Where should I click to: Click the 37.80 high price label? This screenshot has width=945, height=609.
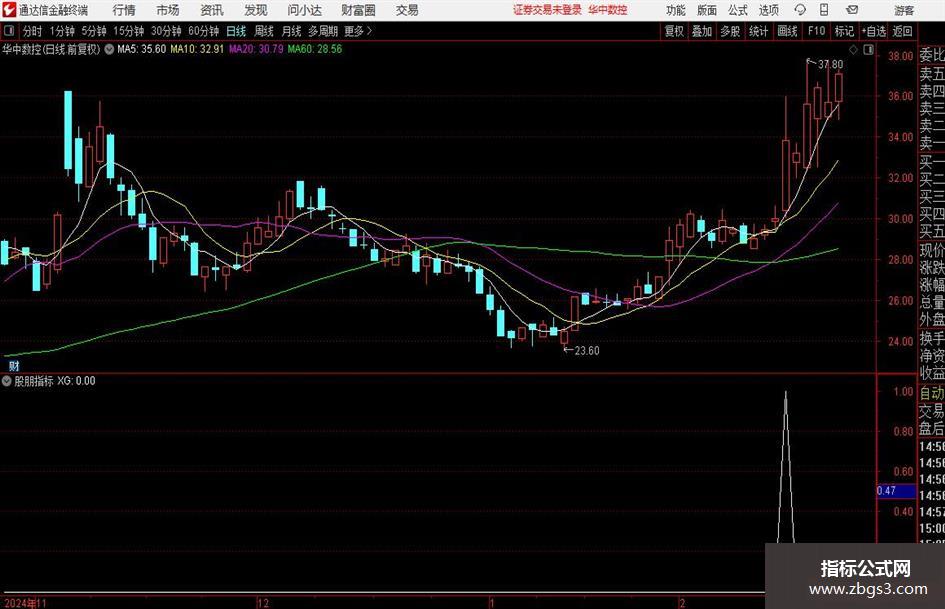click(830, 65)
